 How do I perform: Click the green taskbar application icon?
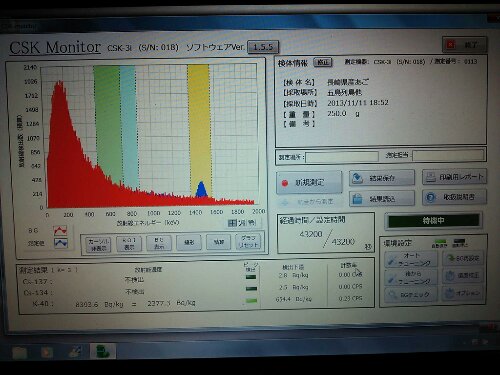103,351
